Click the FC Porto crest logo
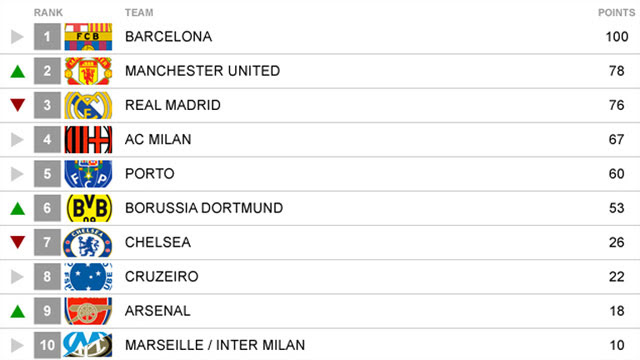The height and width of the screenshot is (360, 640). (x=88, y=174)
